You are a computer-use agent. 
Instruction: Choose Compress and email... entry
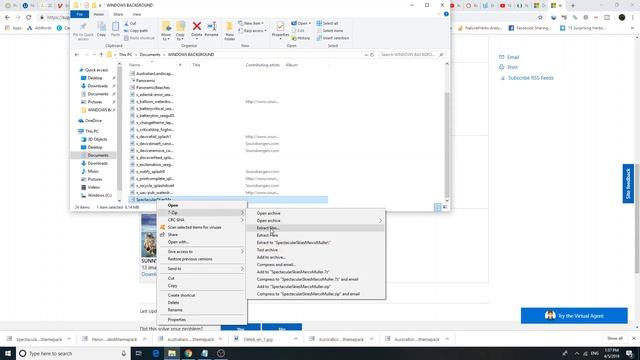(x=316, y=264)
